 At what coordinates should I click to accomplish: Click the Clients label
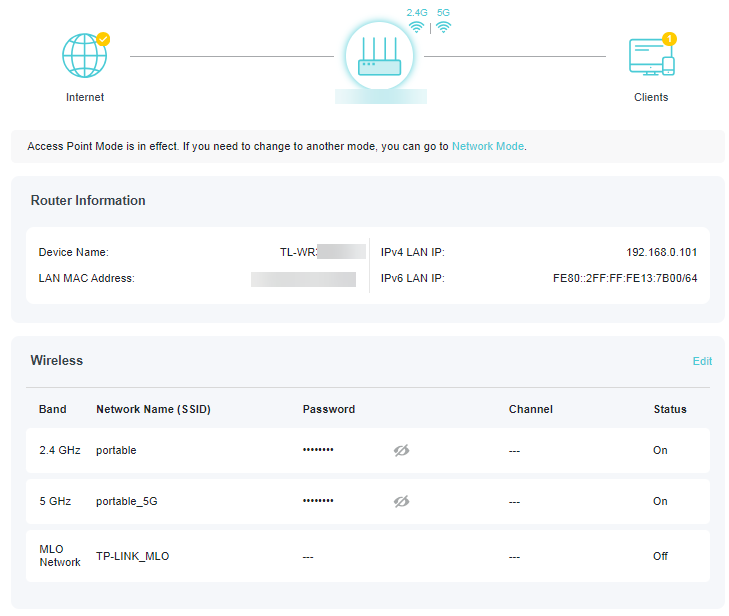[651, 97]
